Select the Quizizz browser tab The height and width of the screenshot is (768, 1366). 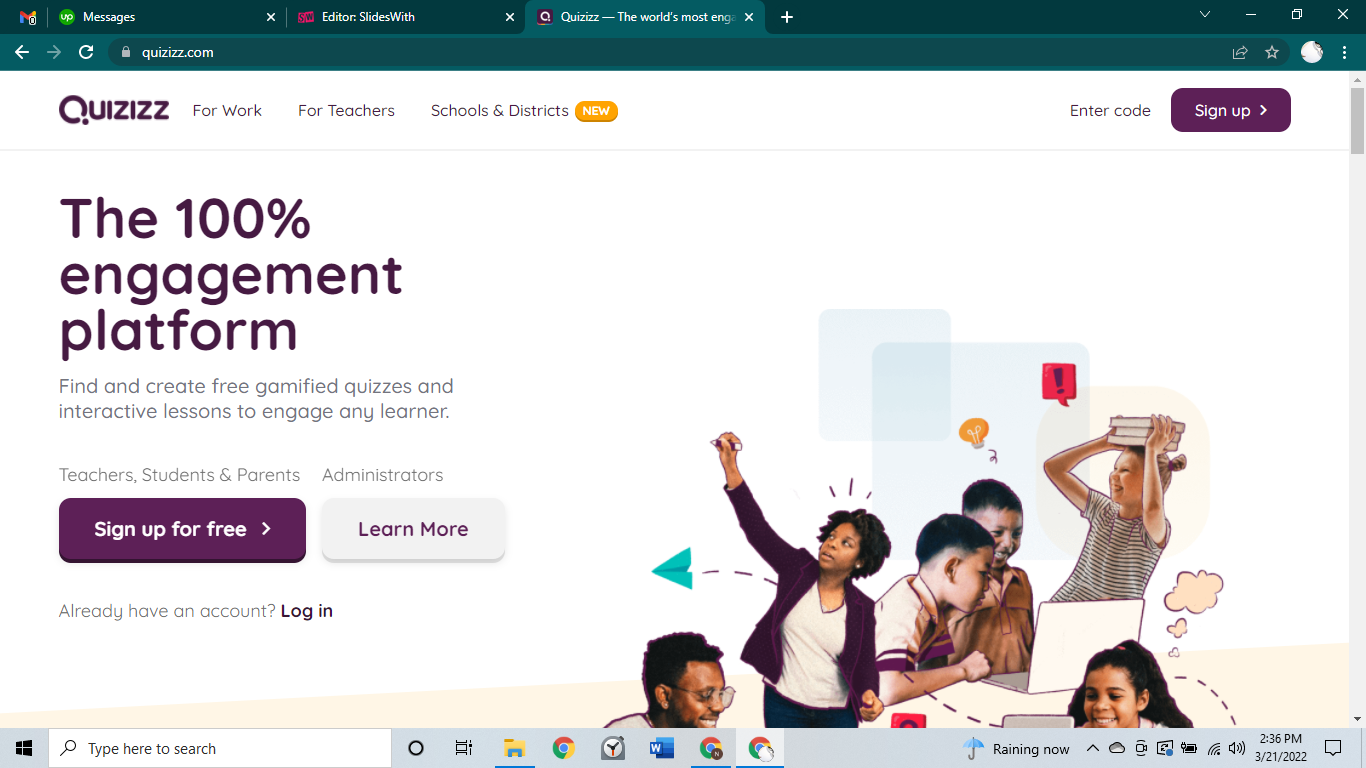click(647, 17)
